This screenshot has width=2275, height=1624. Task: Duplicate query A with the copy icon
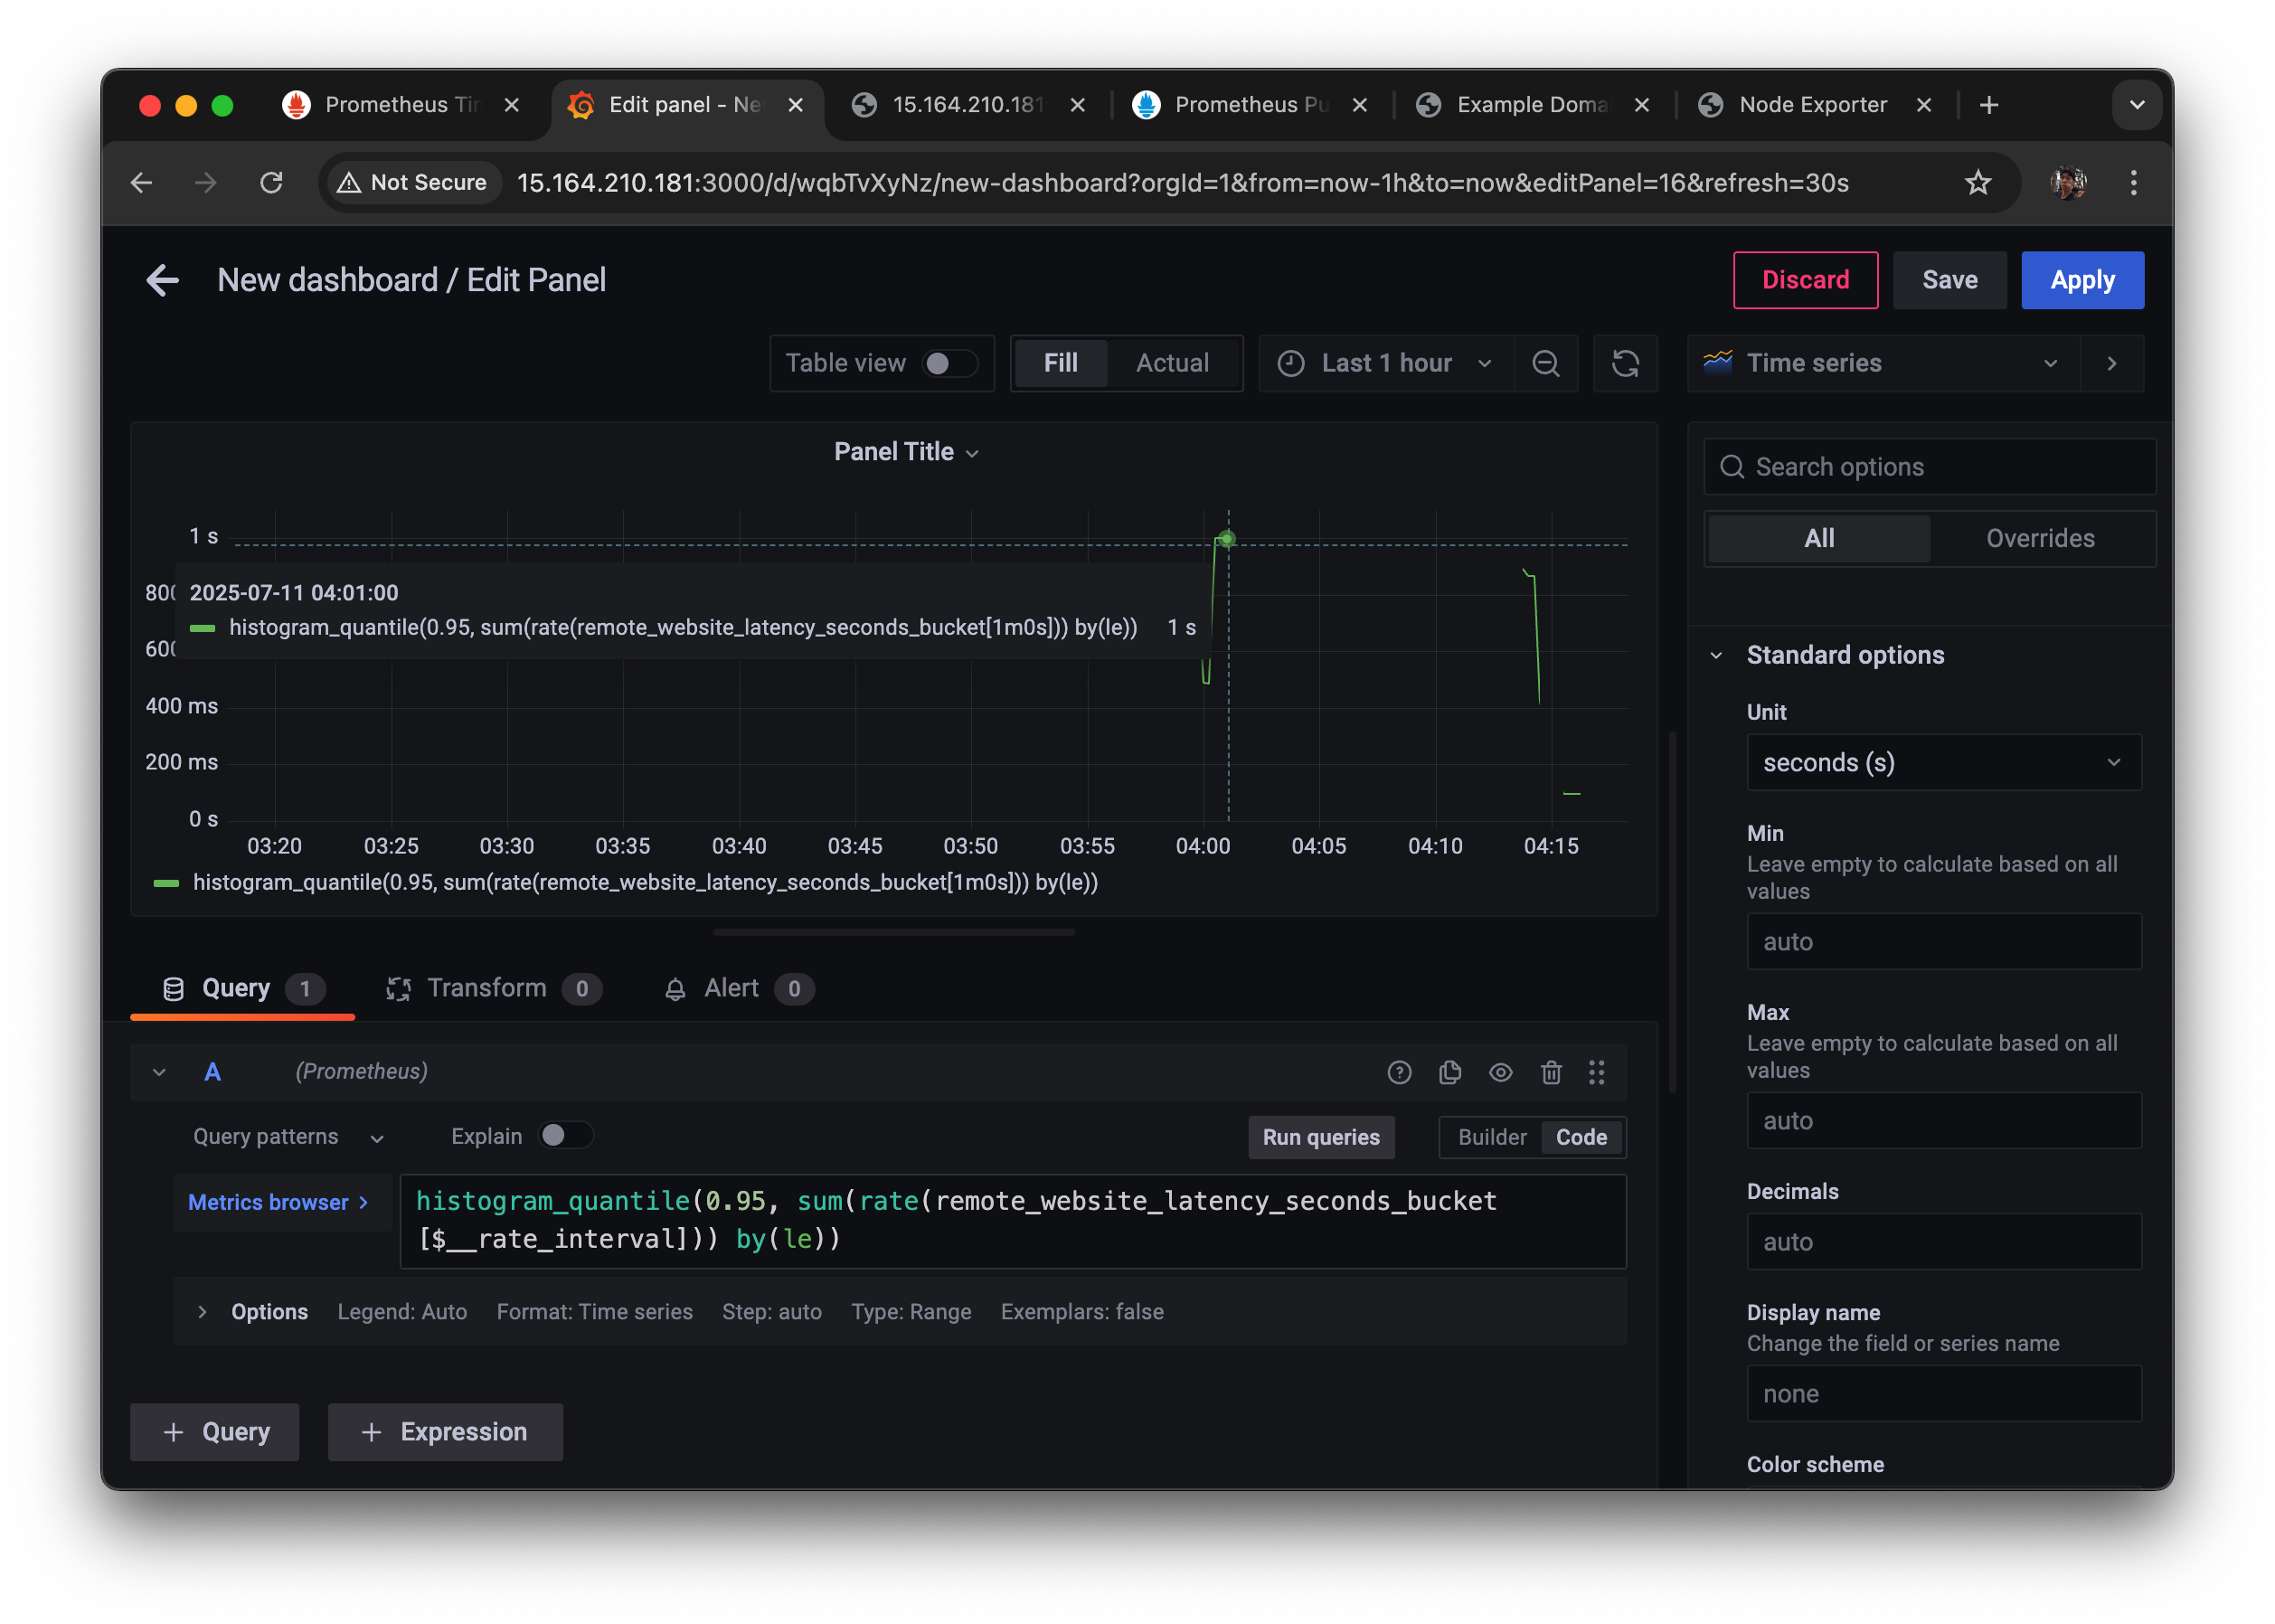(1449, 1072)
